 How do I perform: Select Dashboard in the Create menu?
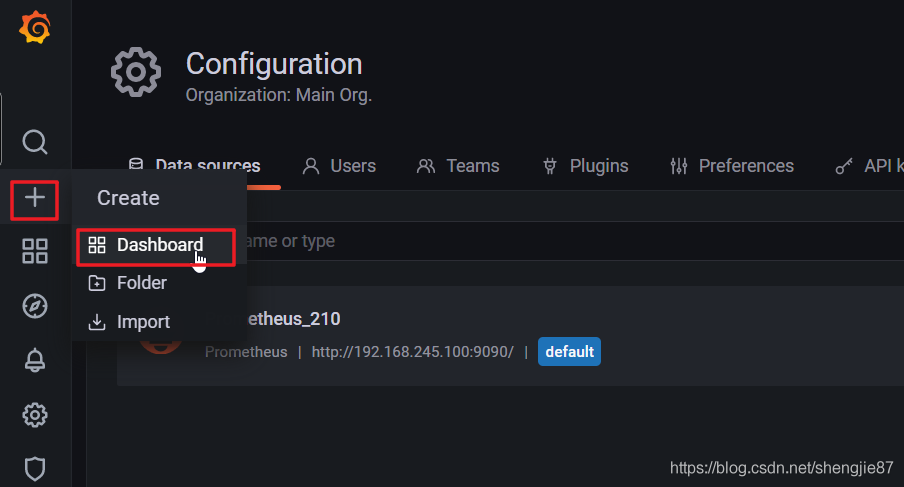click(x=156, y=246)
